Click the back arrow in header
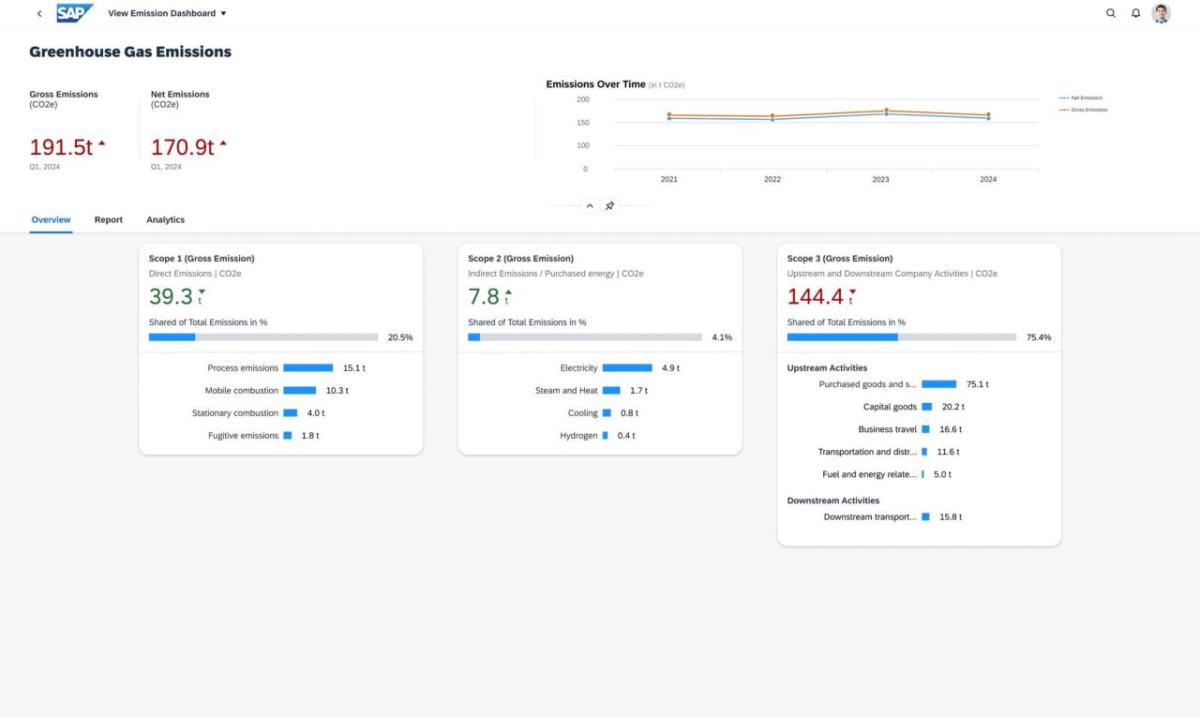The width and height of the screenshot is (1200, 717). (39, 14)
